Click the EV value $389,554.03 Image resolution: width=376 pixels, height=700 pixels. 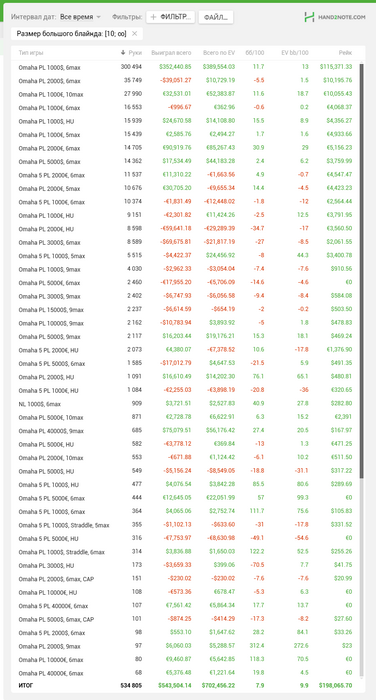click(x=219, y=67)
